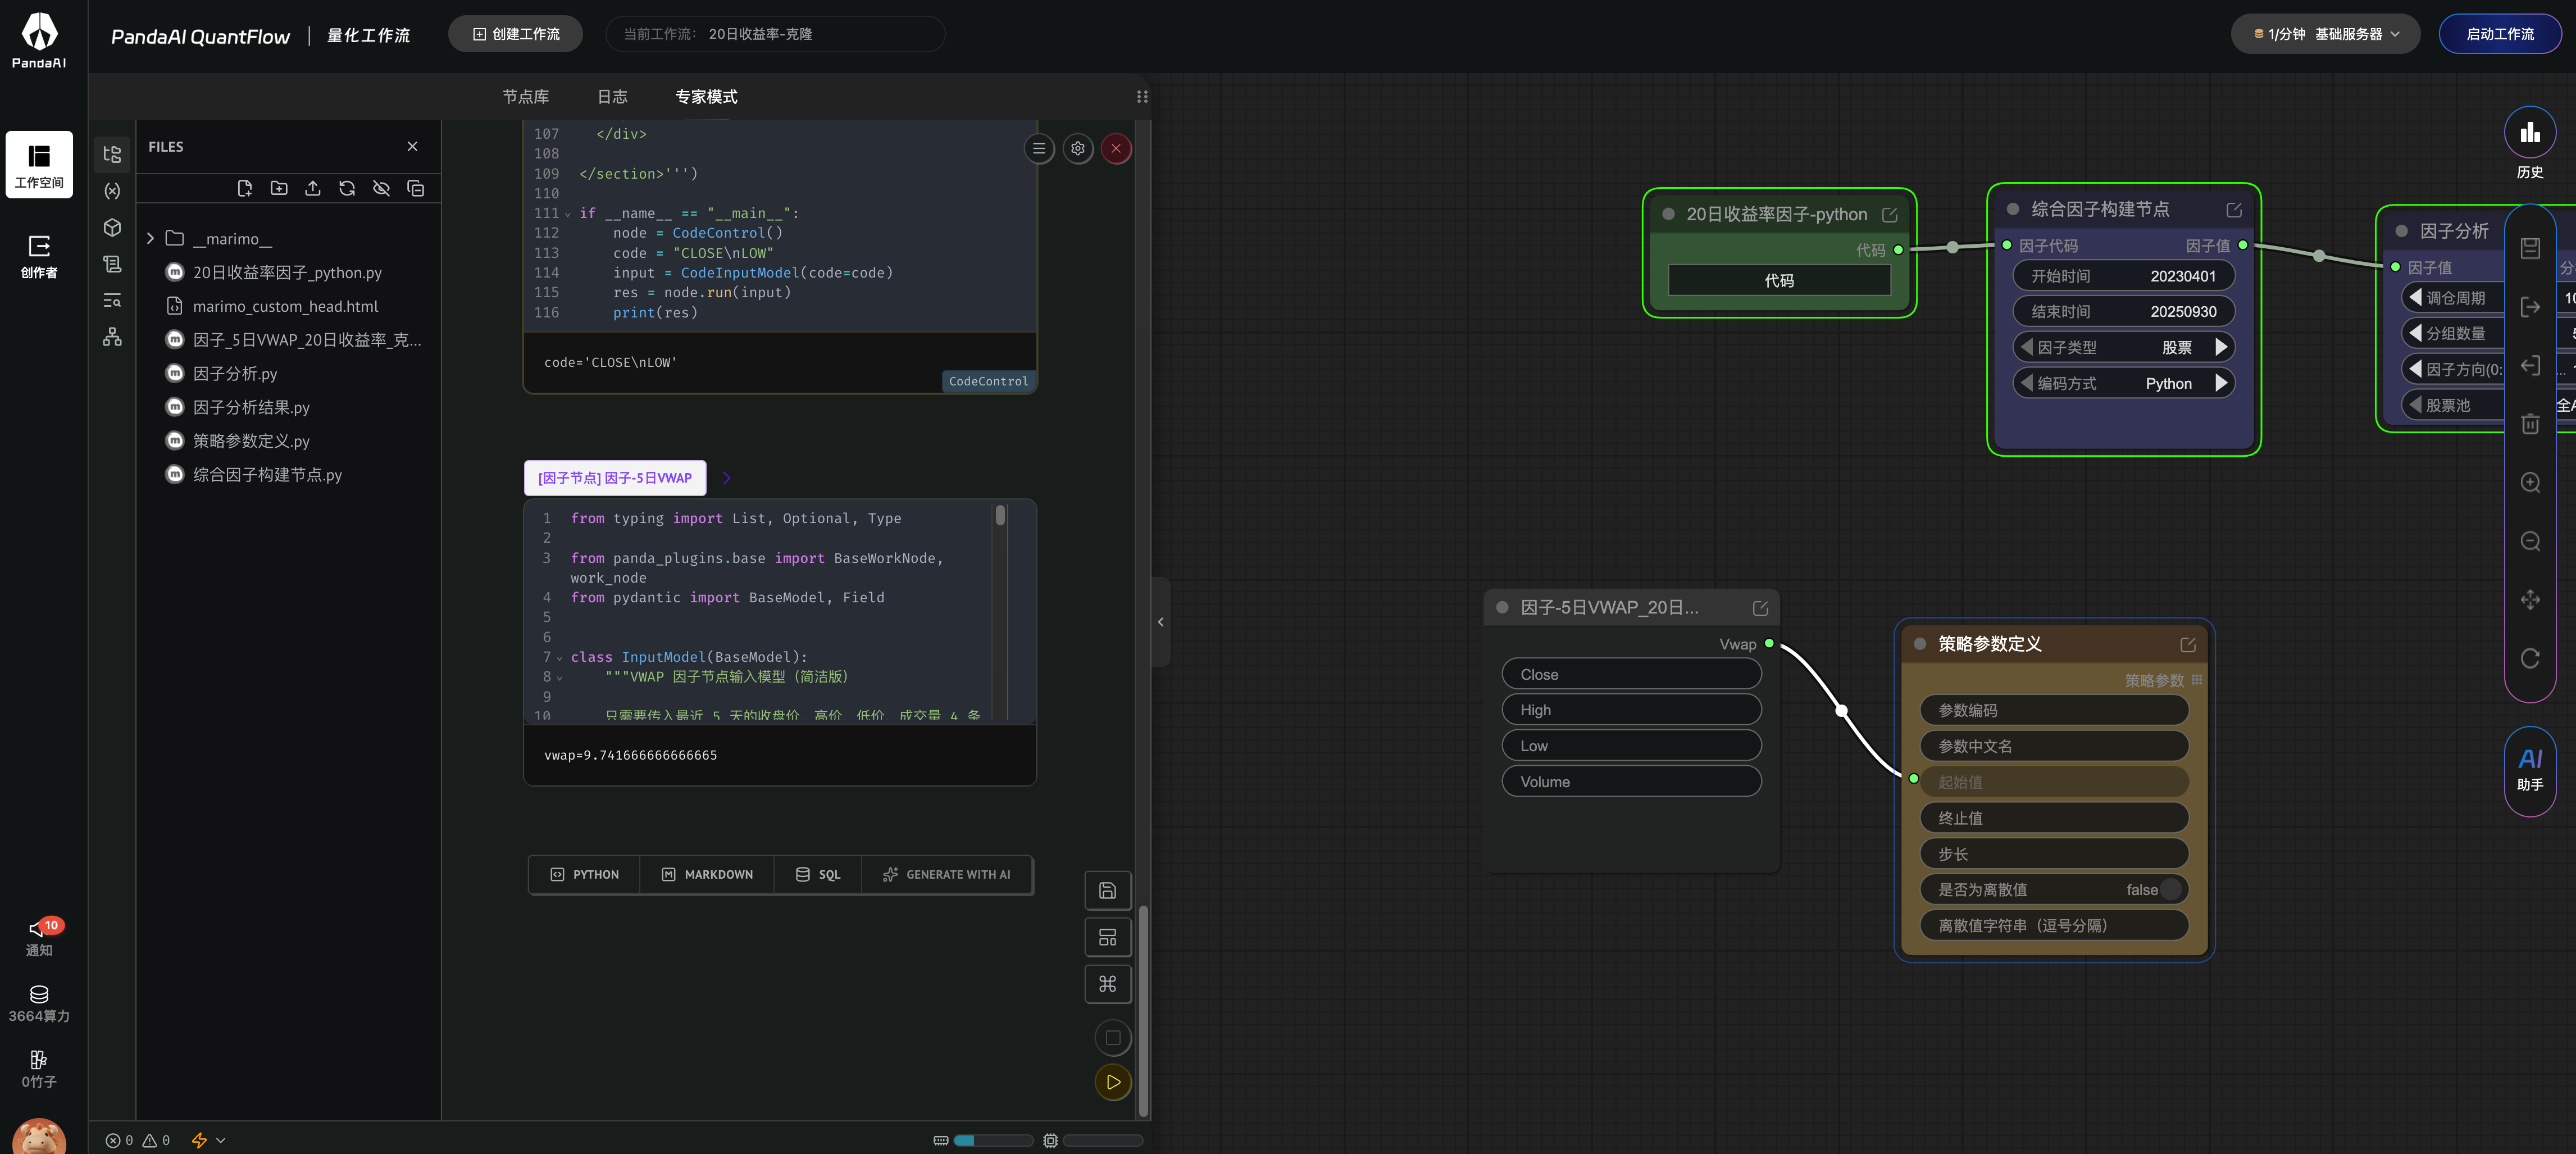This screenshot has width=2576, height=1154.
Task: Open the AI 助手 assistant
Action: (2529, 770)
